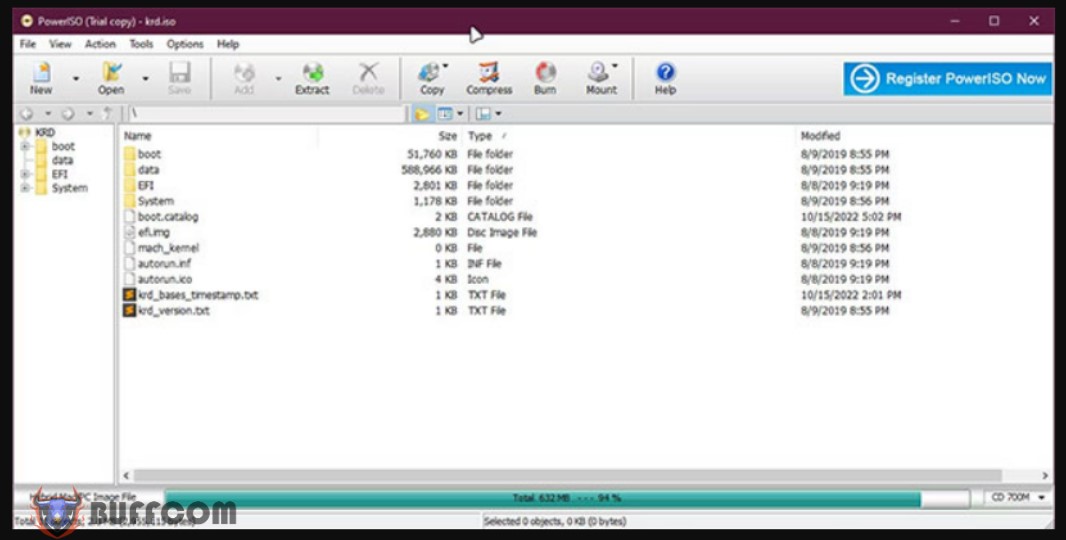Screen dimensions: 1066x540
Task: Click Selected 0 objects status text
Action: [x=555, y=522]
